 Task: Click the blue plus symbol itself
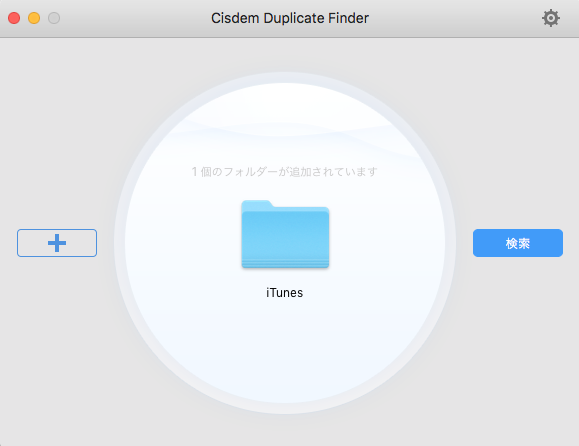click(57, 243)
